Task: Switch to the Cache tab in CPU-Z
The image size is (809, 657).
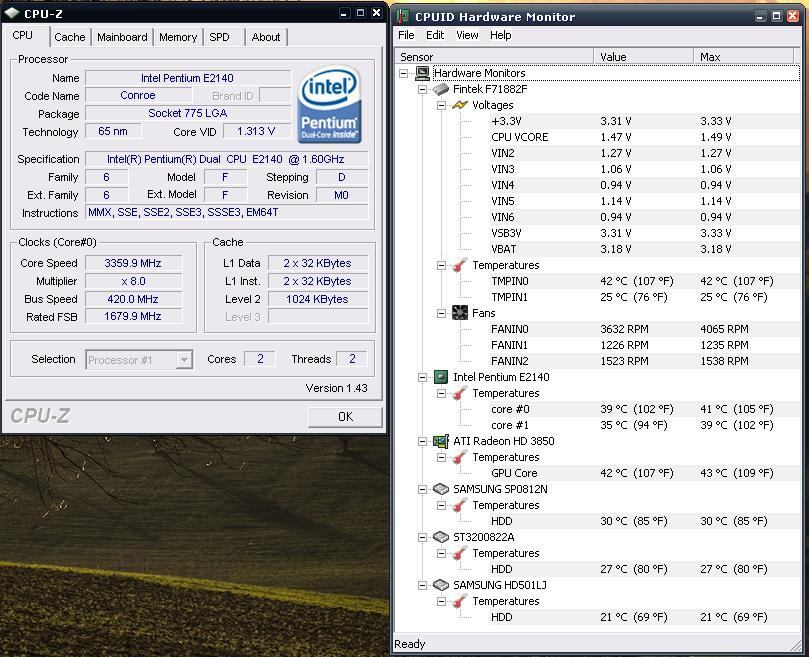Action: [70, 37]
